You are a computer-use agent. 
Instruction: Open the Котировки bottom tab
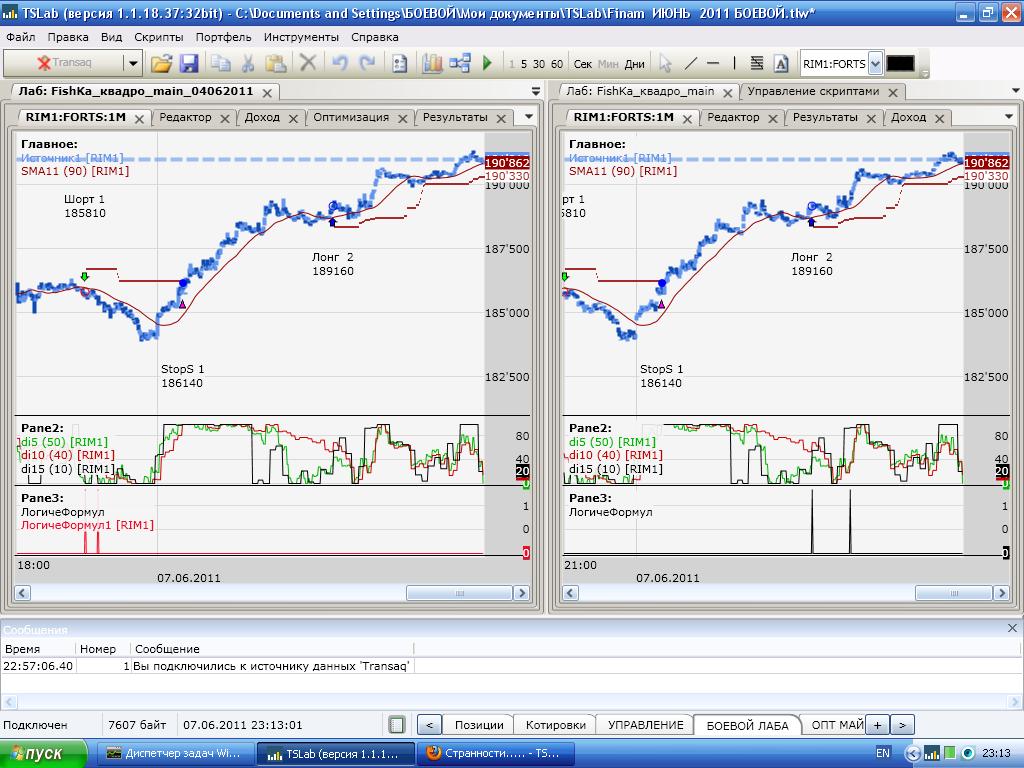(x=555, y=725)
